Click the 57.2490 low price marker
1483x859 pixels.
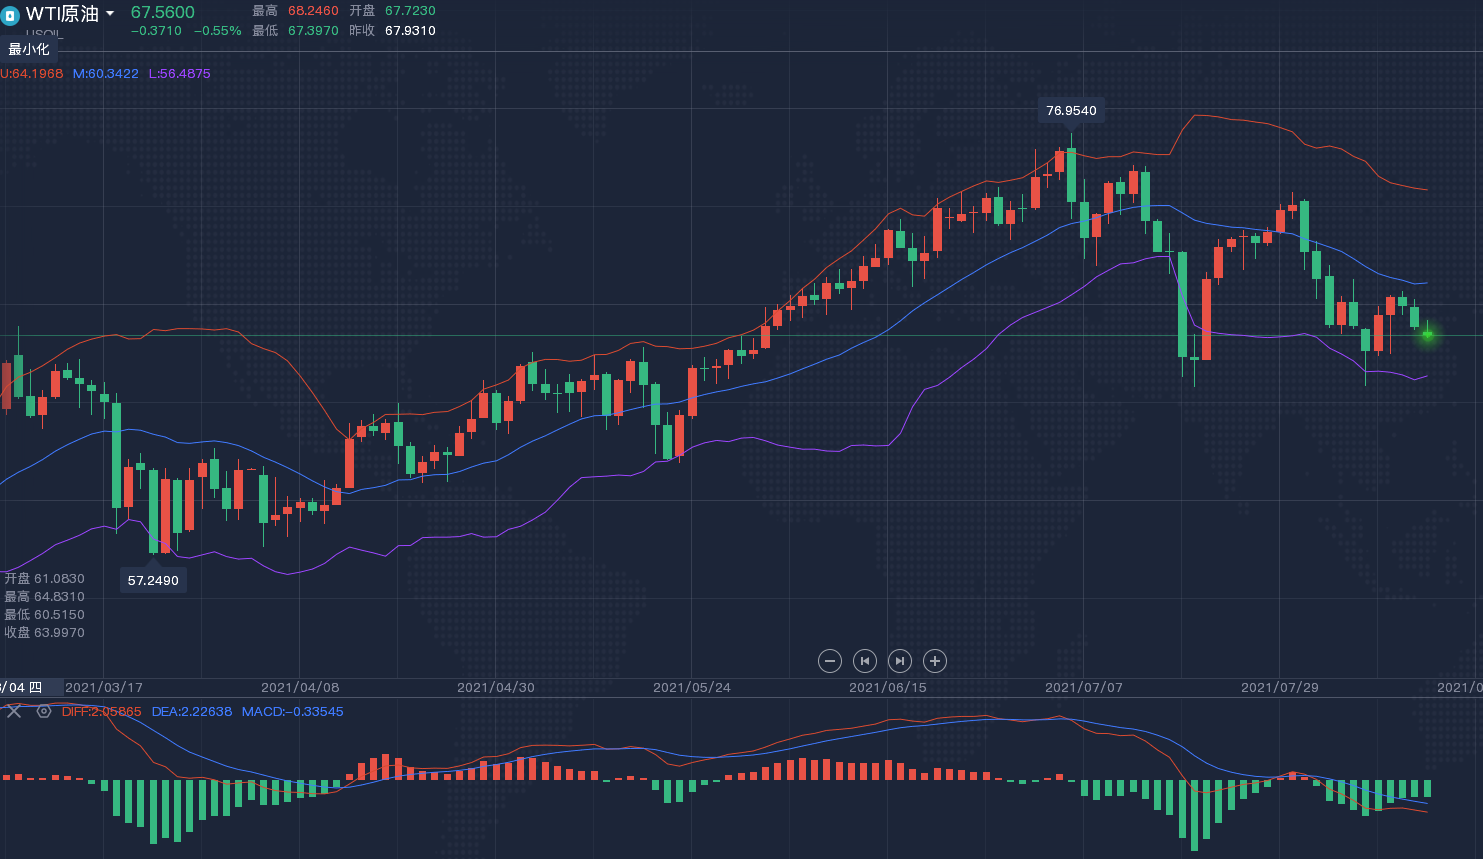pos(153,580)
